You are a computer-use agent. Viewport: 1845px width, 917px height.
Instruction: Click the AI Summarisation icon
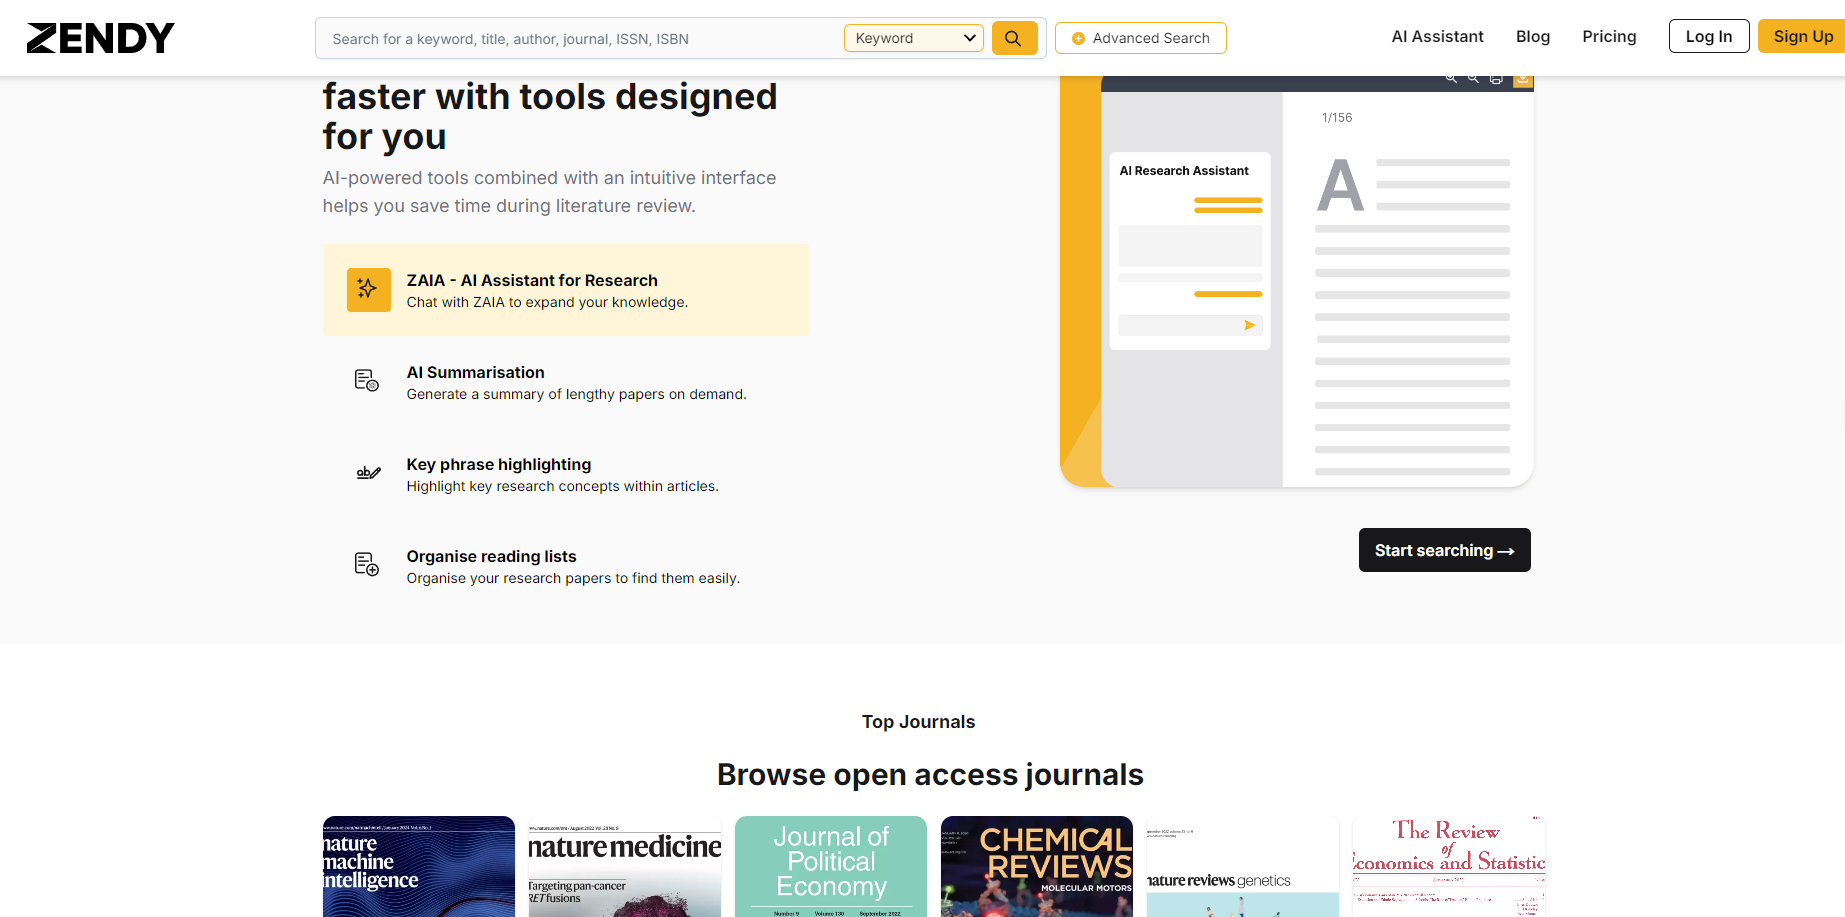coord(367,381)
